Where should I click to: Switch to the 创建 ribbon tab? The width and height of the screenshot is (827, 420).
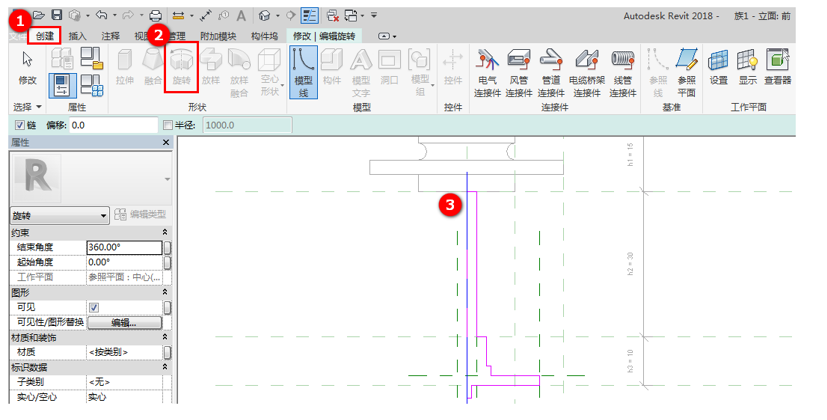pos(45,36)
